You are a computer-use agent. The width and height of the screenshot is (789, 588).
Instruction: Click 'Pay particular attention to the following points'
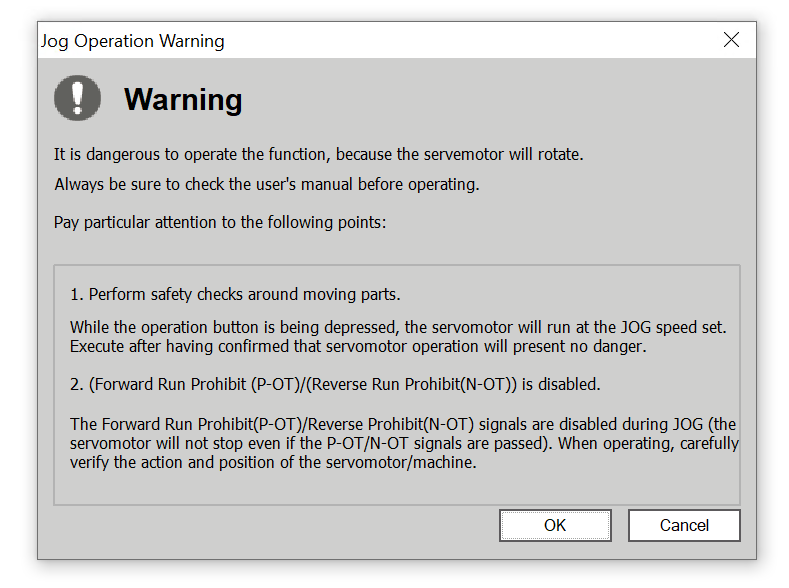coord(219,222)
